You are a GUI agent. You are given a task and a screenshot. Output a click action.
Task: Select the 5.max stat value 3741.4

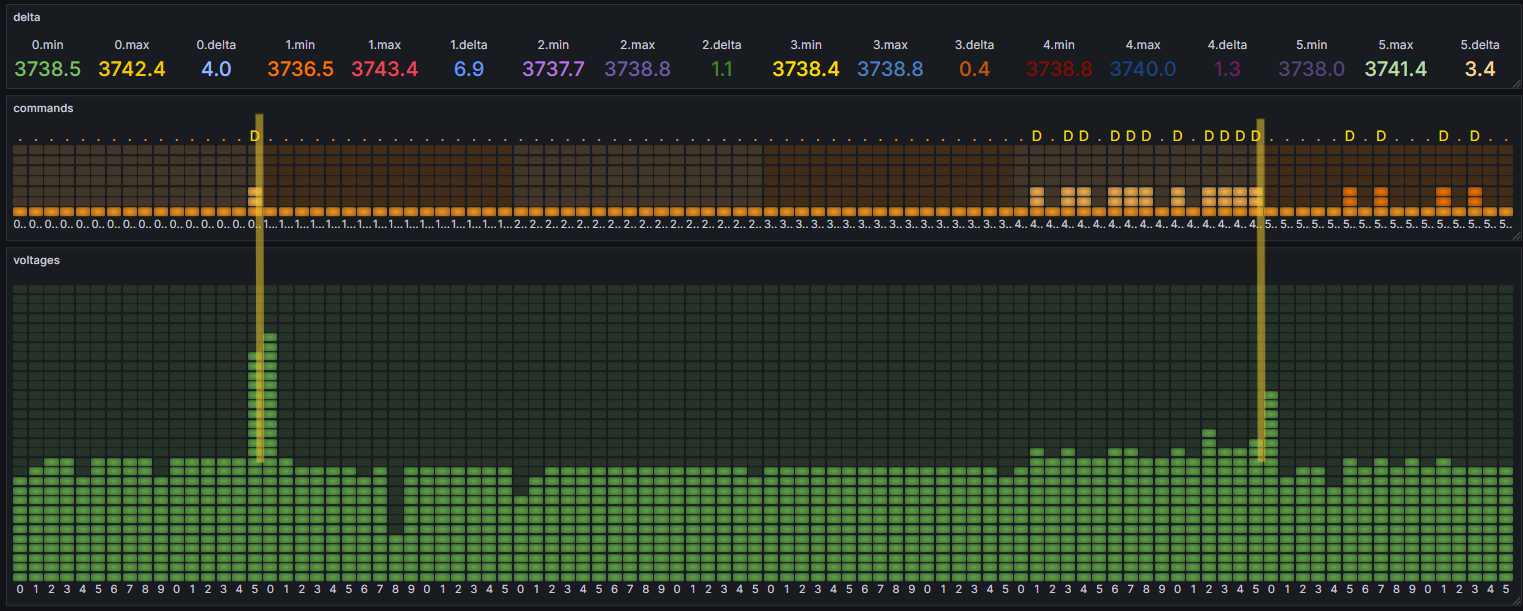pos(1395,69)
